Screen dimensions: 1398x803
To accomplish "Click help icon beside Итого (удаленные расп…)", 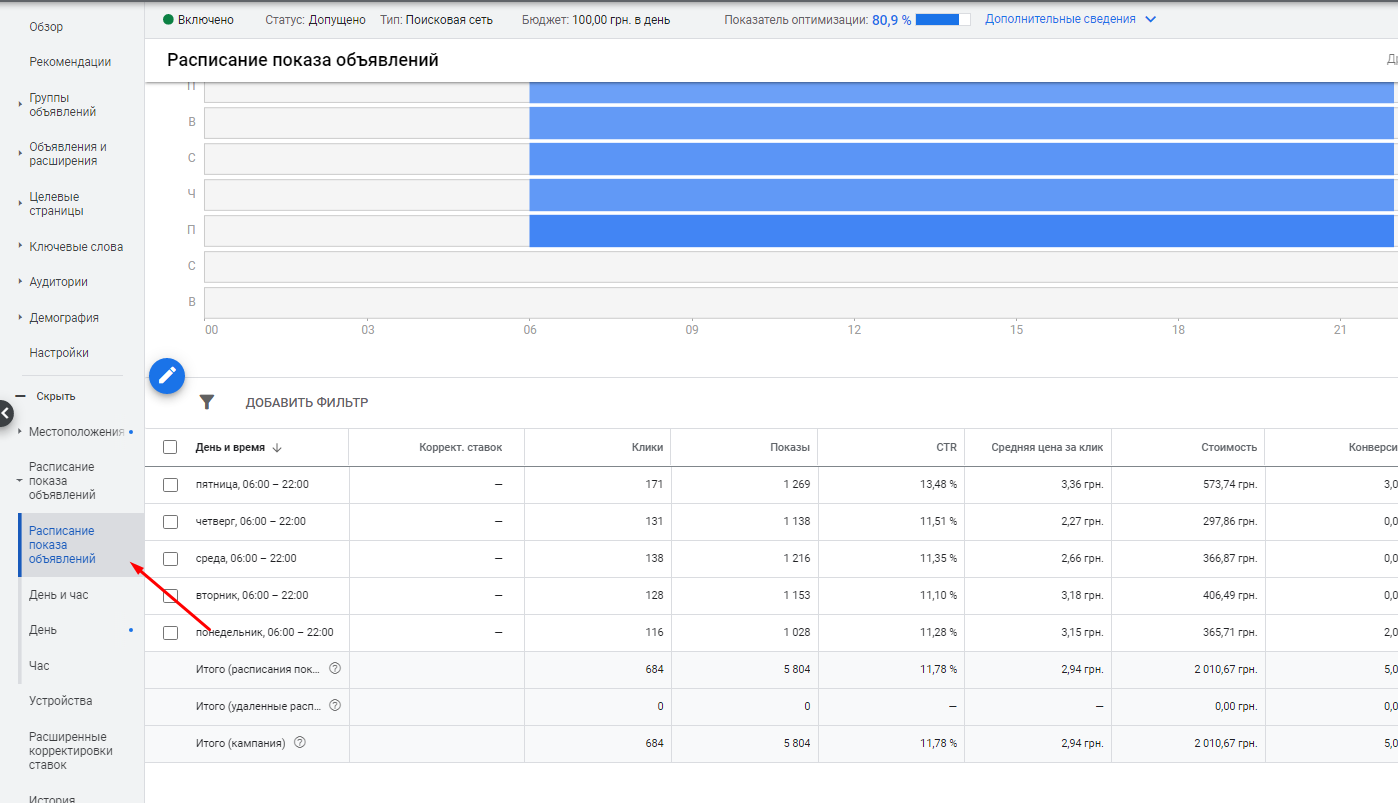I will [335, 706].
